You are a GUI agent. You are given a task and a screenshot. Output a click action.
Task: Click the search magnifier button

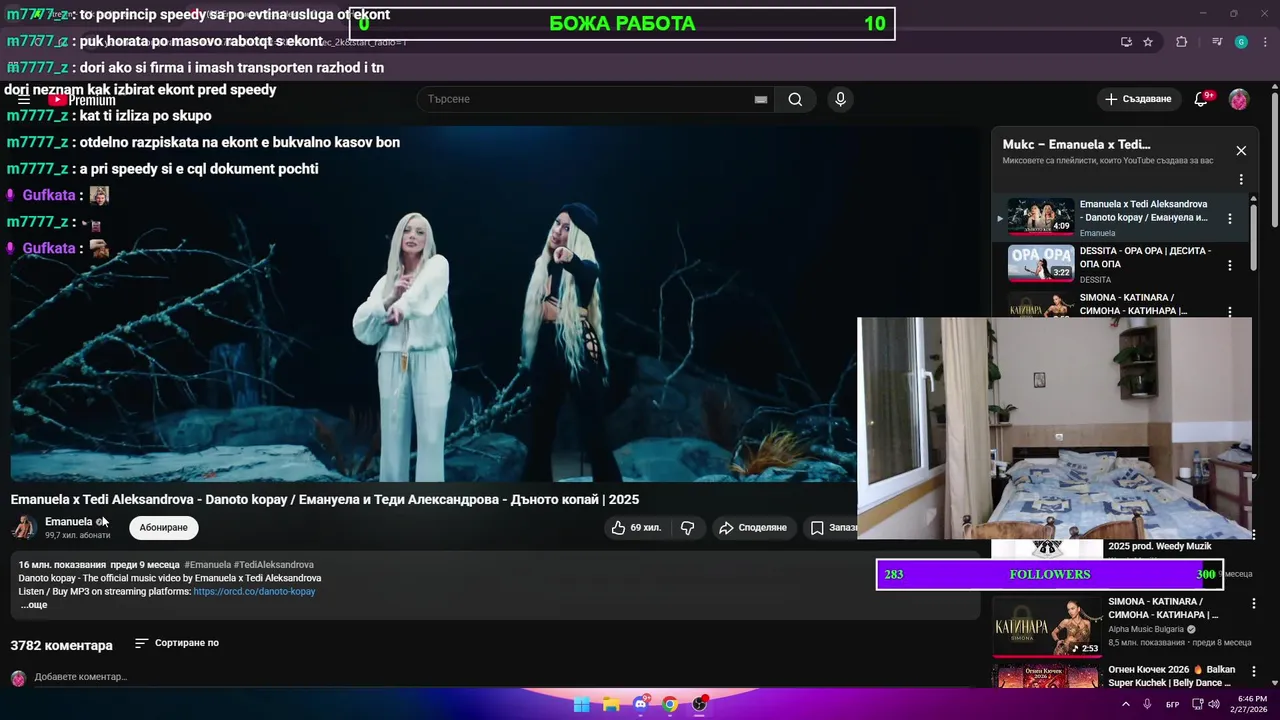(x=795, y=99)
